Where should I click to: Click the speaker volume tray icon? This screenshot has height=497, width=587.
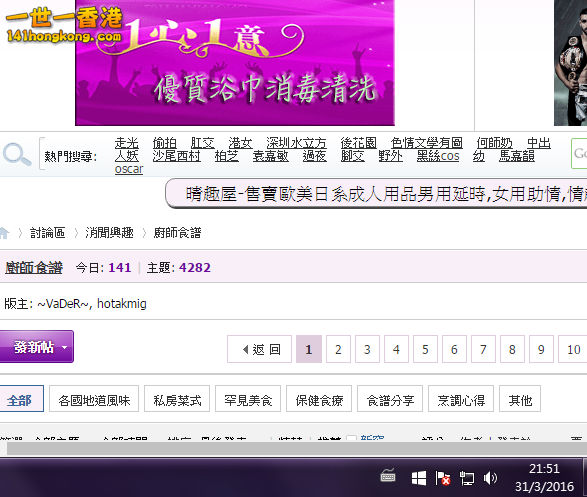click(x=490, y=478)
